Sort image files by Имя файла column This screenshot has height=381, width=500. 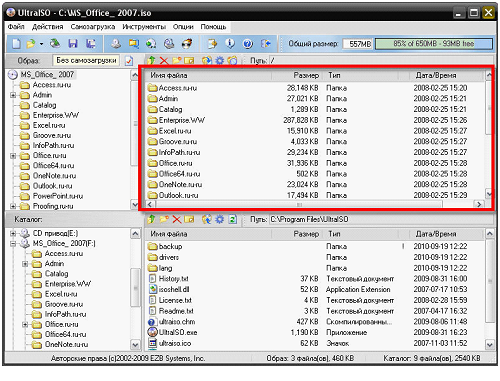[209, 75]
